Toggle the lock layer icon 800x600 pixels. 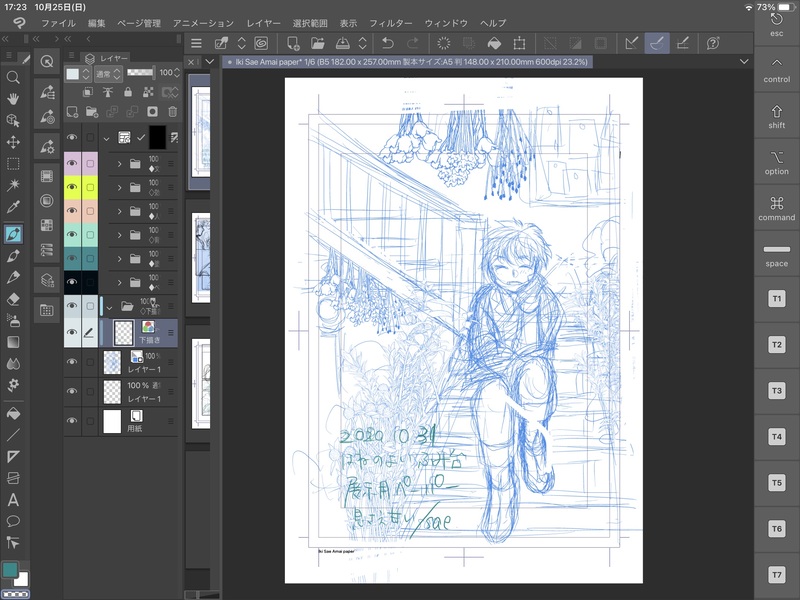coord(128,92)
